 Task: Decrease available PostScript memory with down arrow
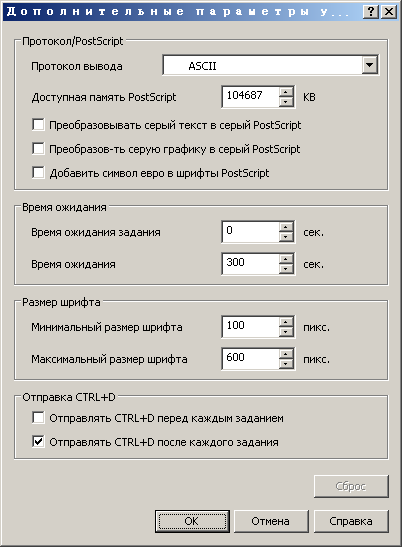[286, 102]
